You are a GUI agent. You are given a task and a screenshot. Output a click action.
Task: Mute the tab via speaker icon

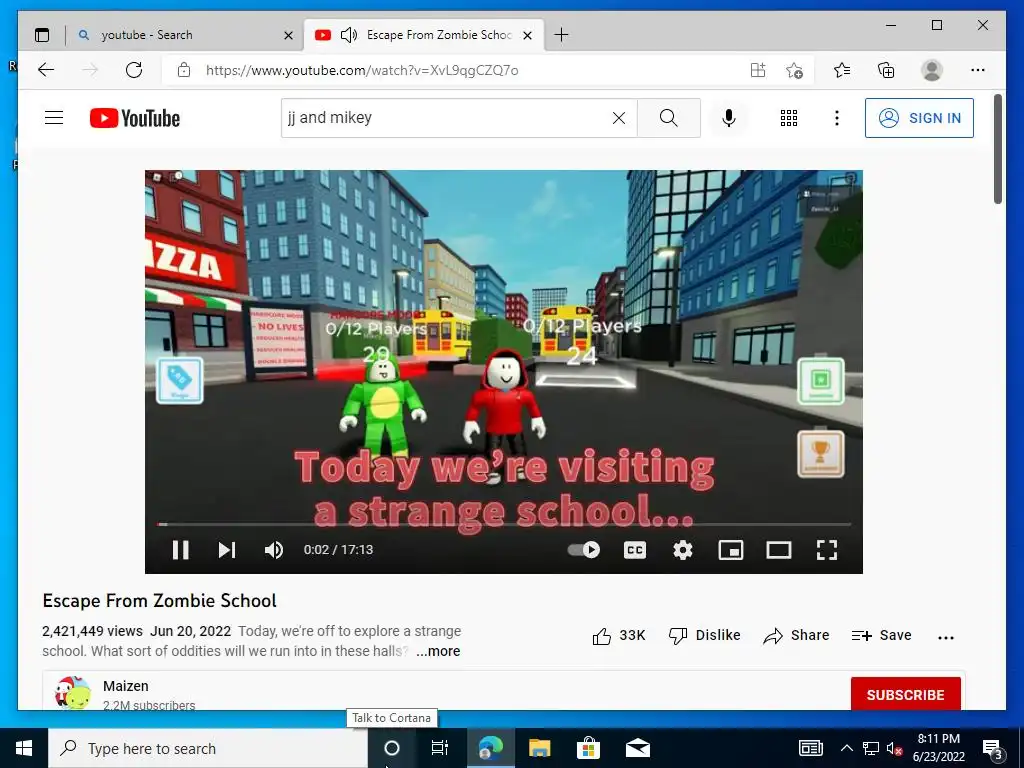click(349, 35)
